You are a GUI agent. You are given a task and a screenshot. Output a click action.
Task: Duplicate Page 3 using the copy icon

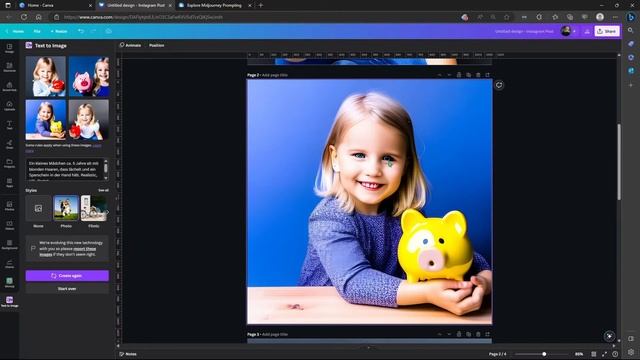469,334
